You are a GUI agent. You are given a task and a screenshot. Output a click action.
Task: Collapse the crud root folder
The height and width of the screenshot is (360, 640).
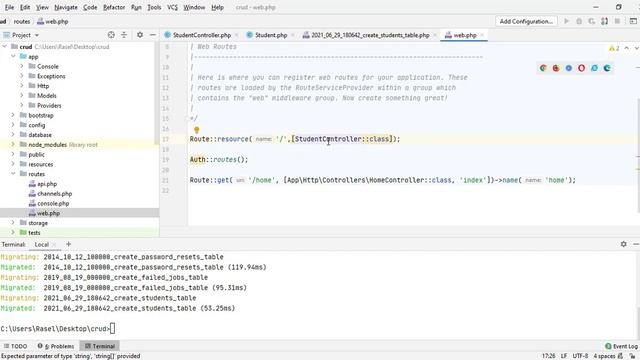pyautogui.click(x=4, y=47)
